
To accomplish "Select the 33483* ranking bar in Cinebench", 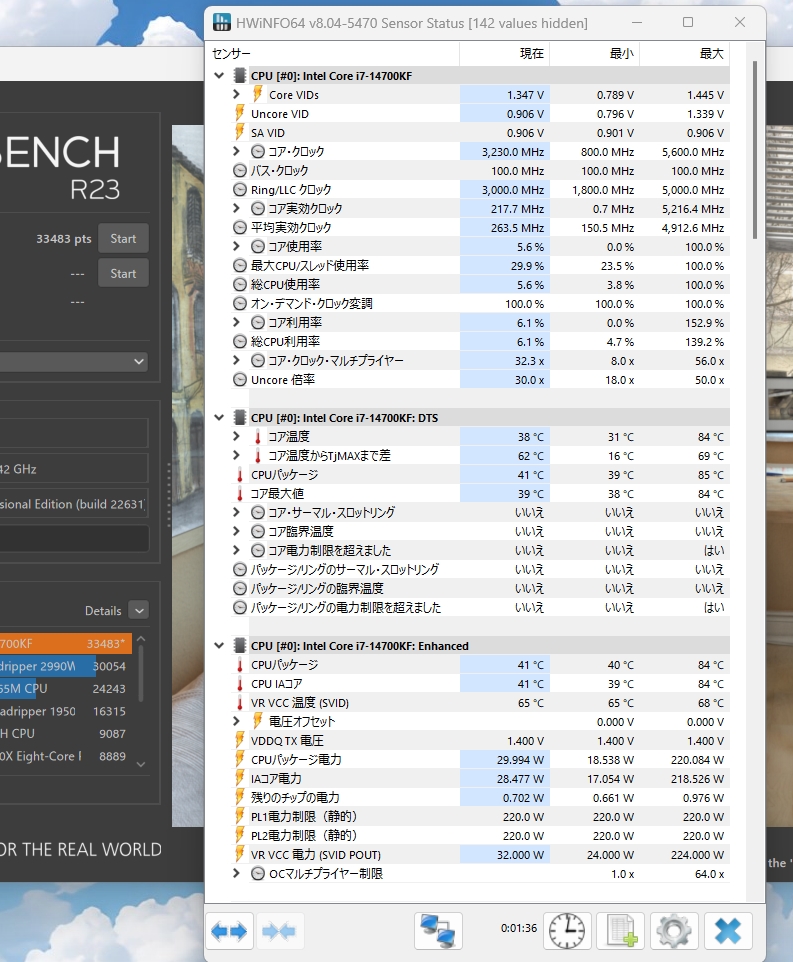I will coord(65,644).
